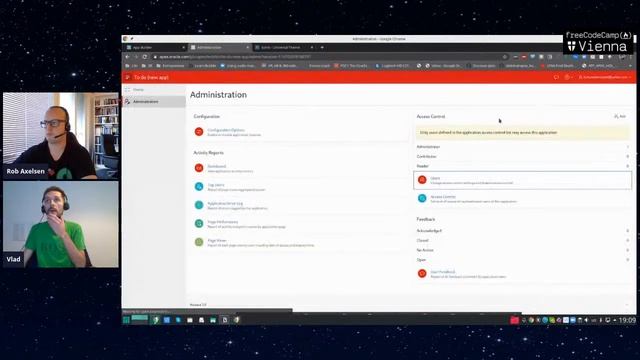Open the feedback speech bubble icon in red header
Image resolution: width=640 pixels, height=360 pixels.
tap(556, 77)
